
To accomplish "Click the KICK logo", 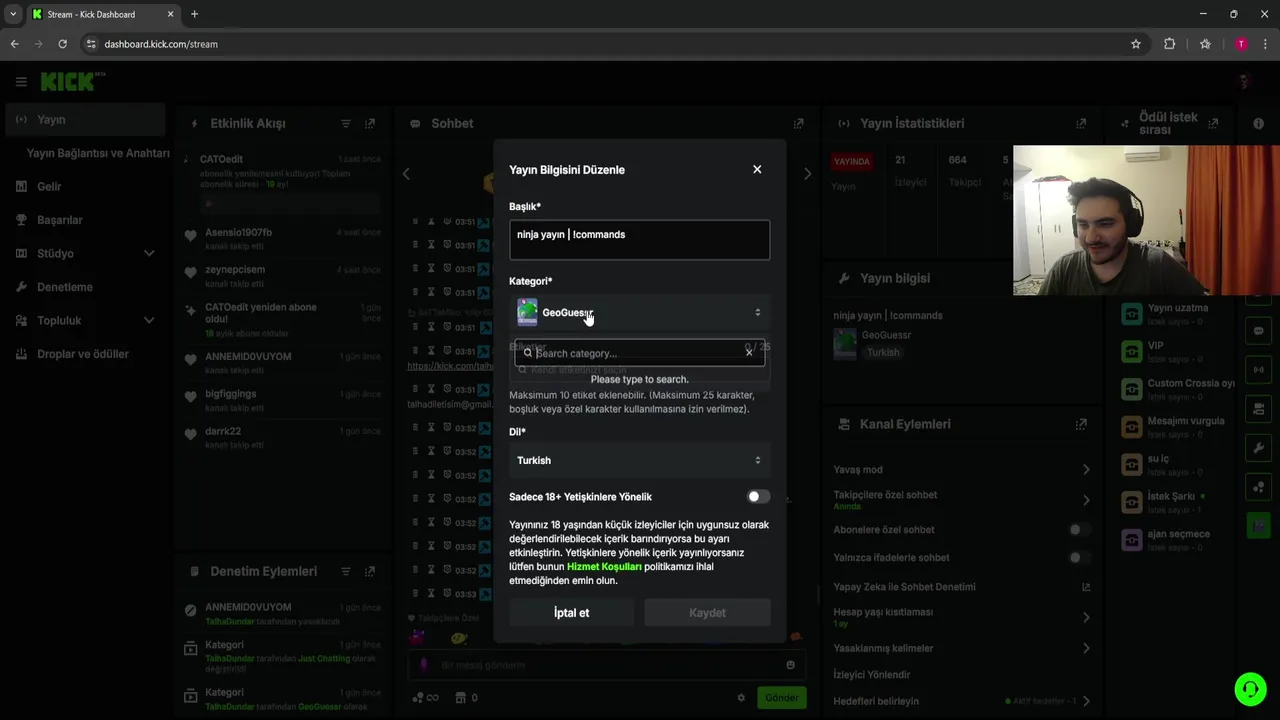I will tap(70, 82).
